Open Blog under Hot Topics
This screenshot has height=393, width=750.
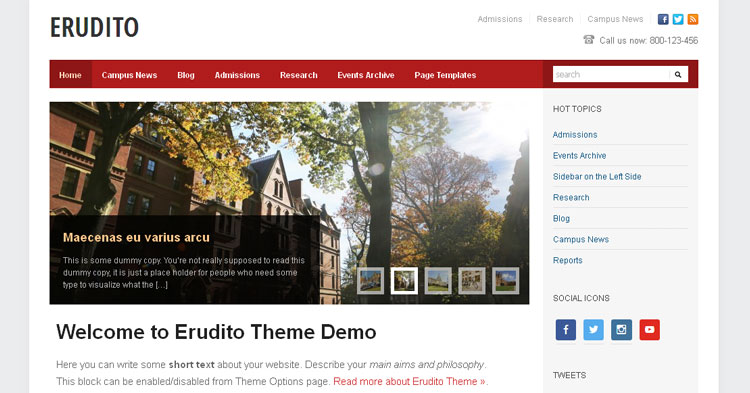click(562, 218)
